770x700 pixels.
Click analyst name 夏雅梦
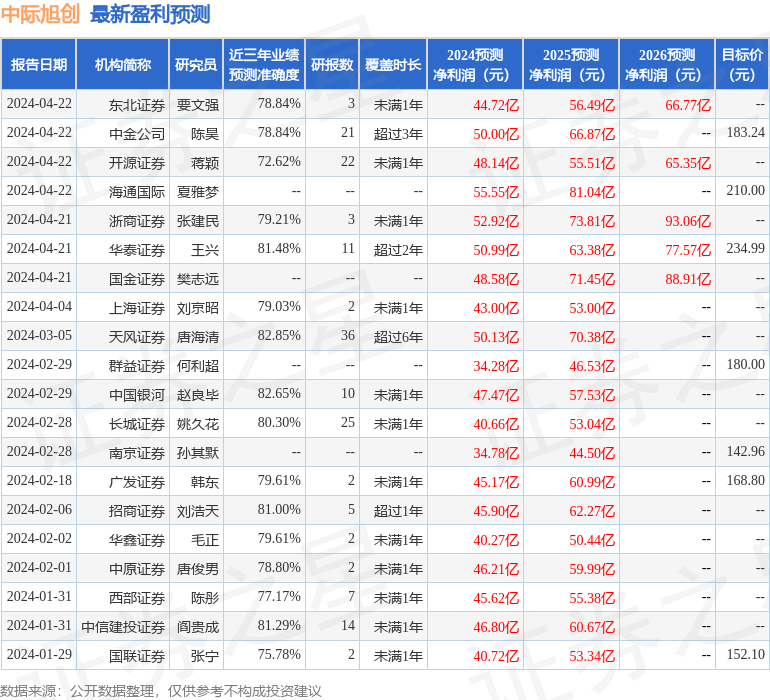(x=197, y=192)
